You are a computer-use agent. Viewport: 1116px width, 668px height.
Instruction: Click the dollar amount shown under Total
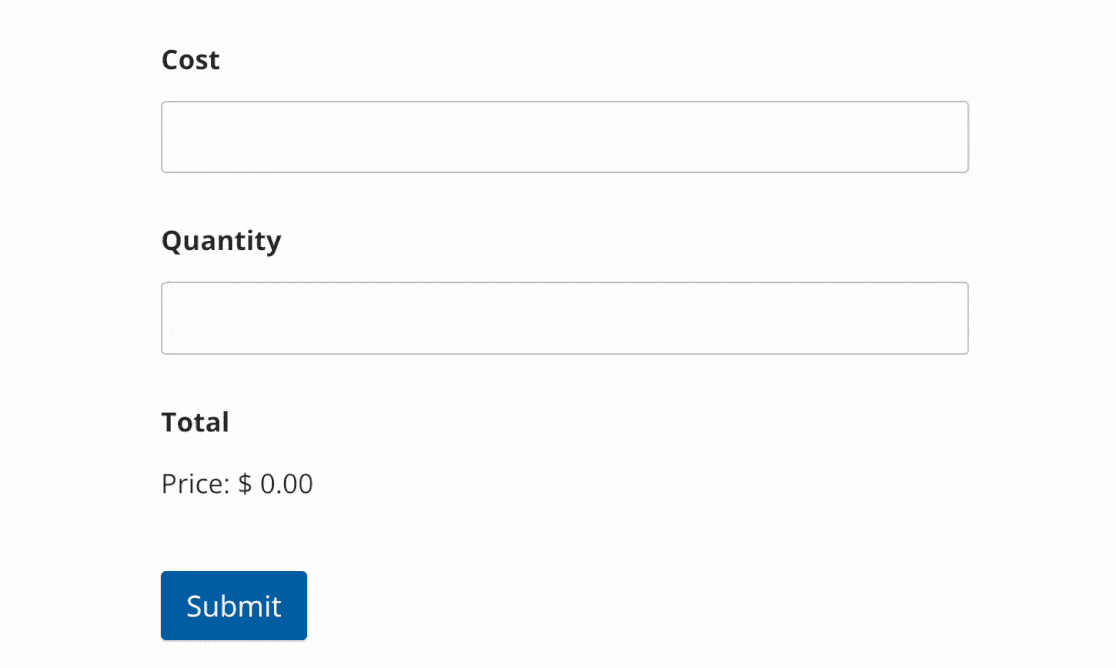[282, 483]
